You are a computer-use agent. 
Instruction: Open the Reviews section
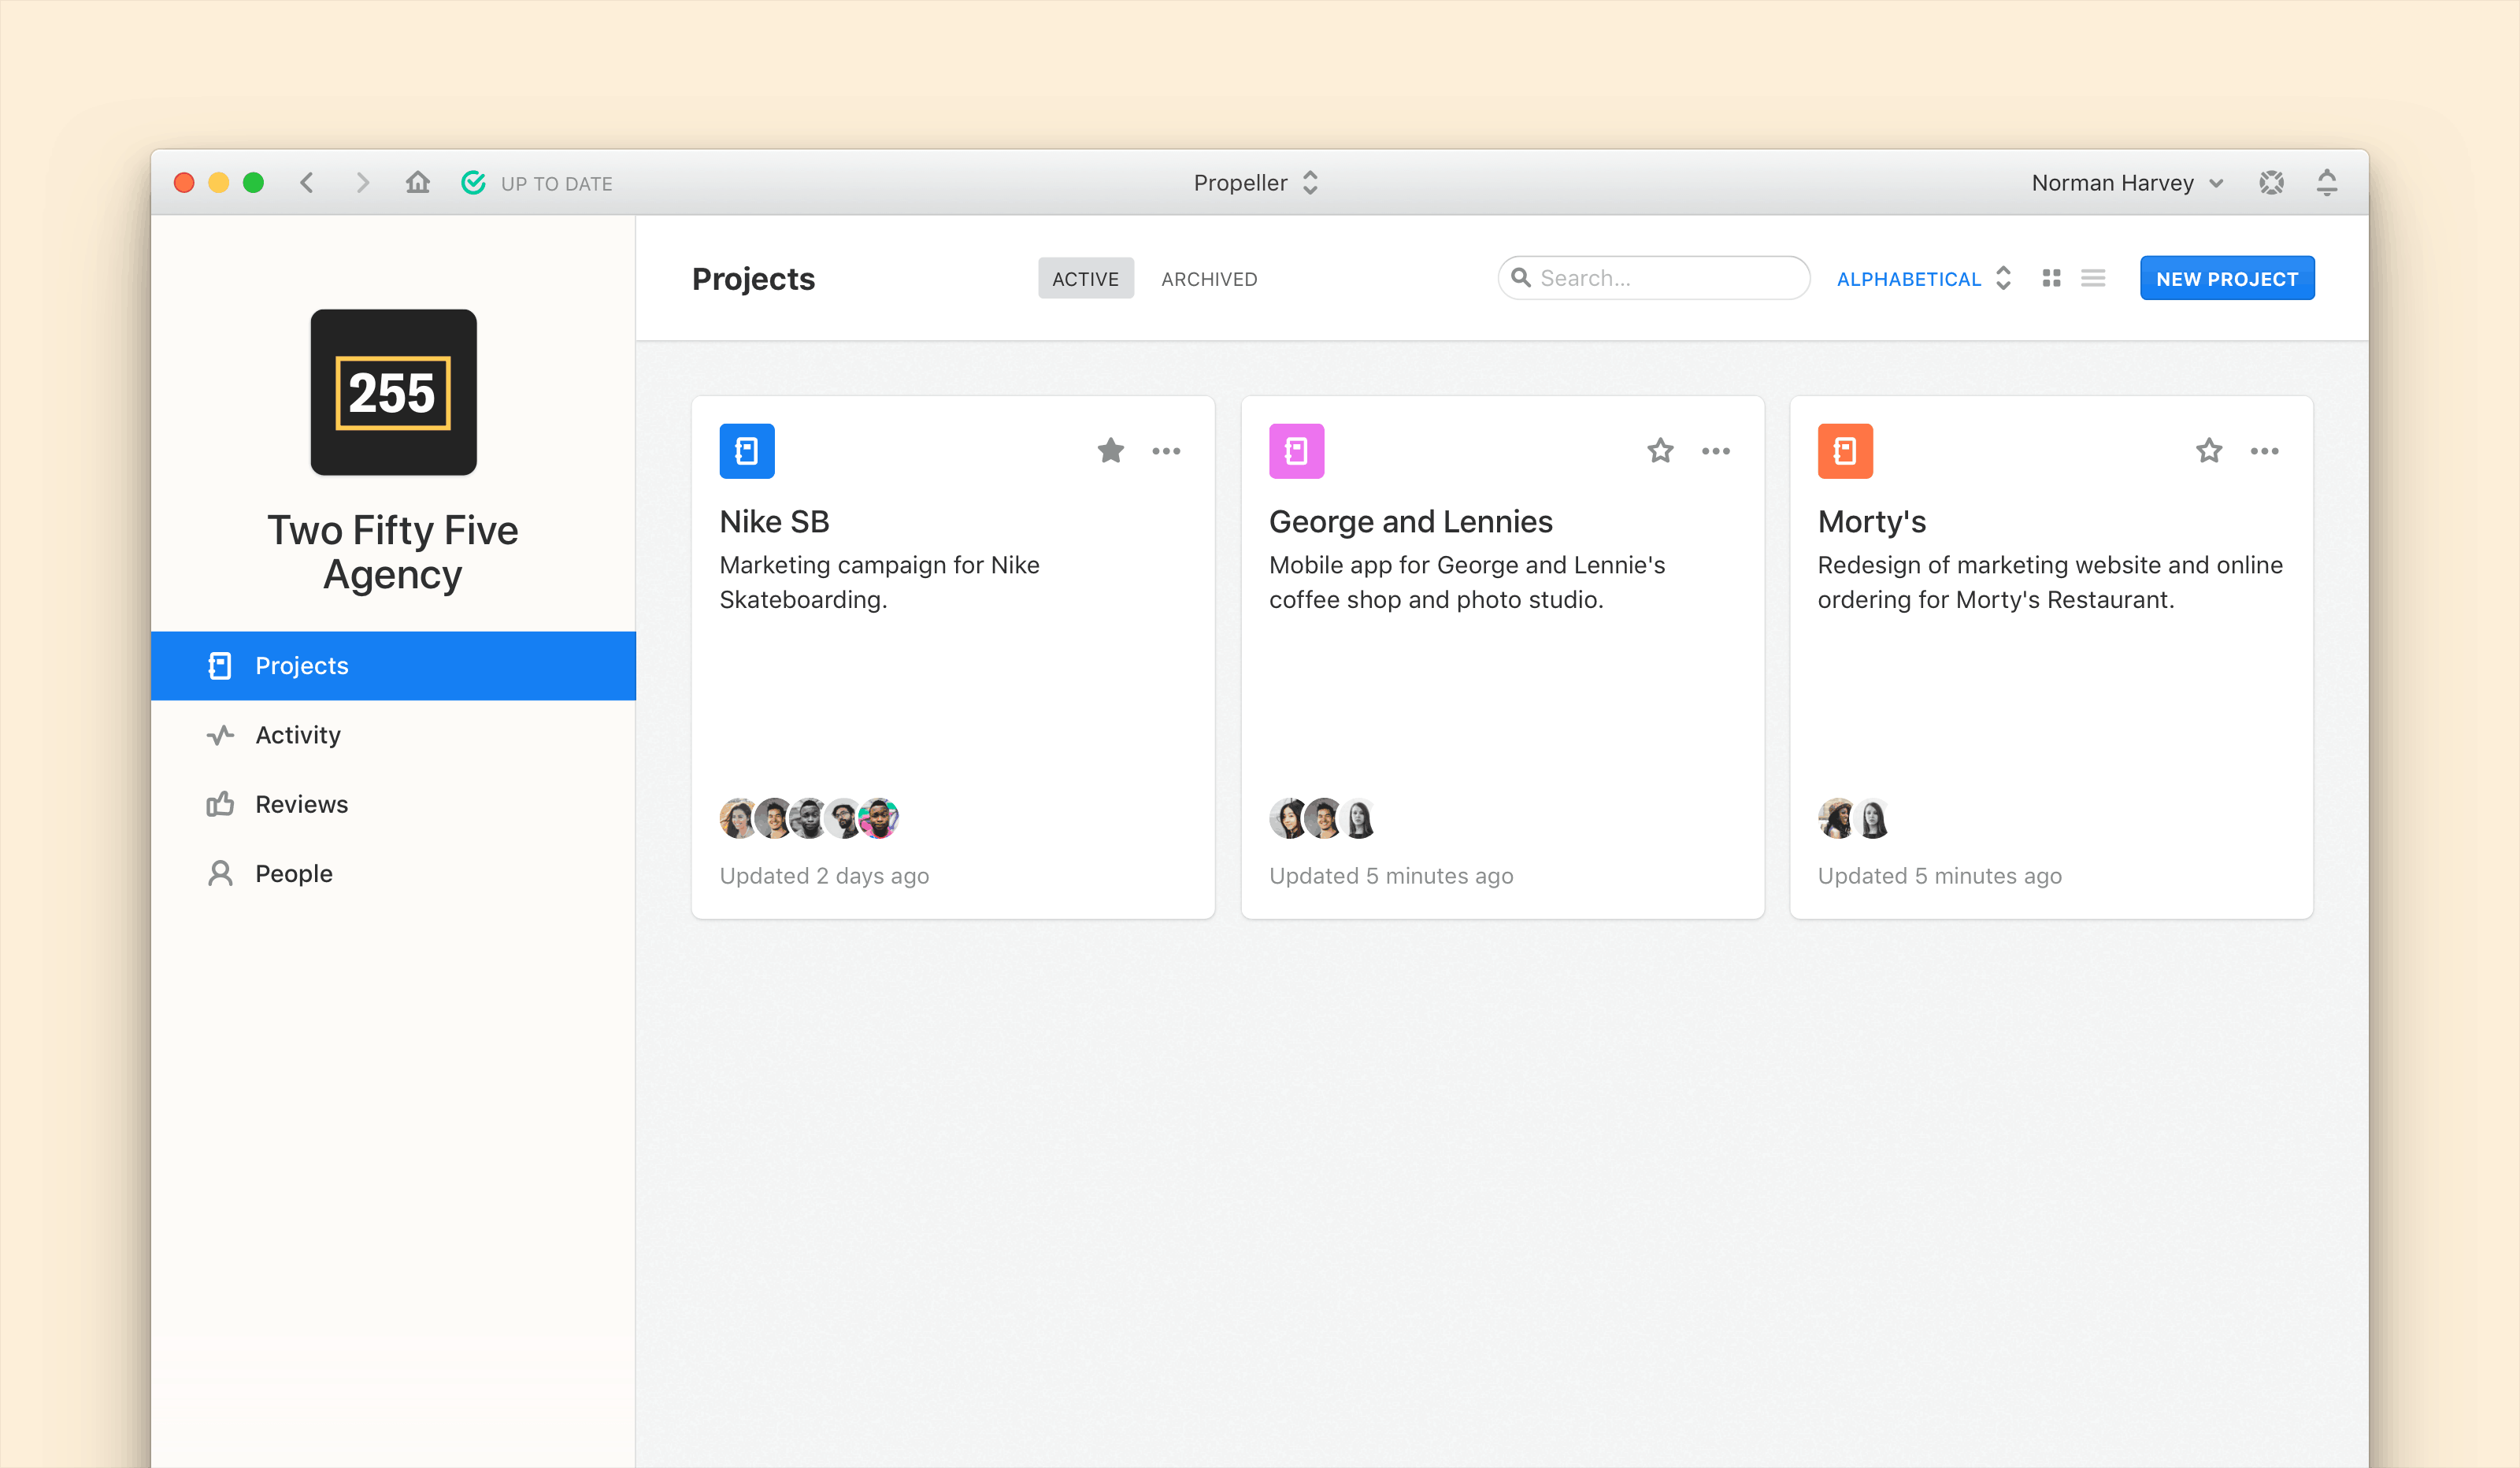click(393, 804)
